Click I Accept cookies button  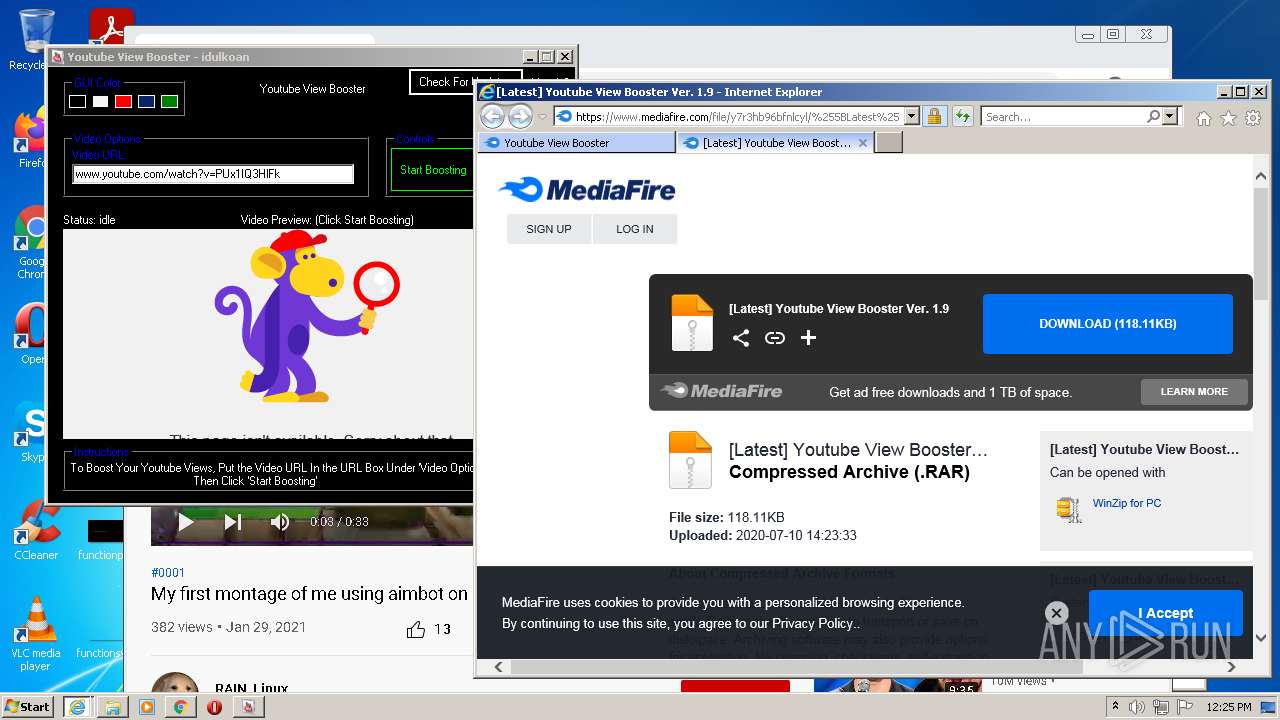click(1166, 613)
